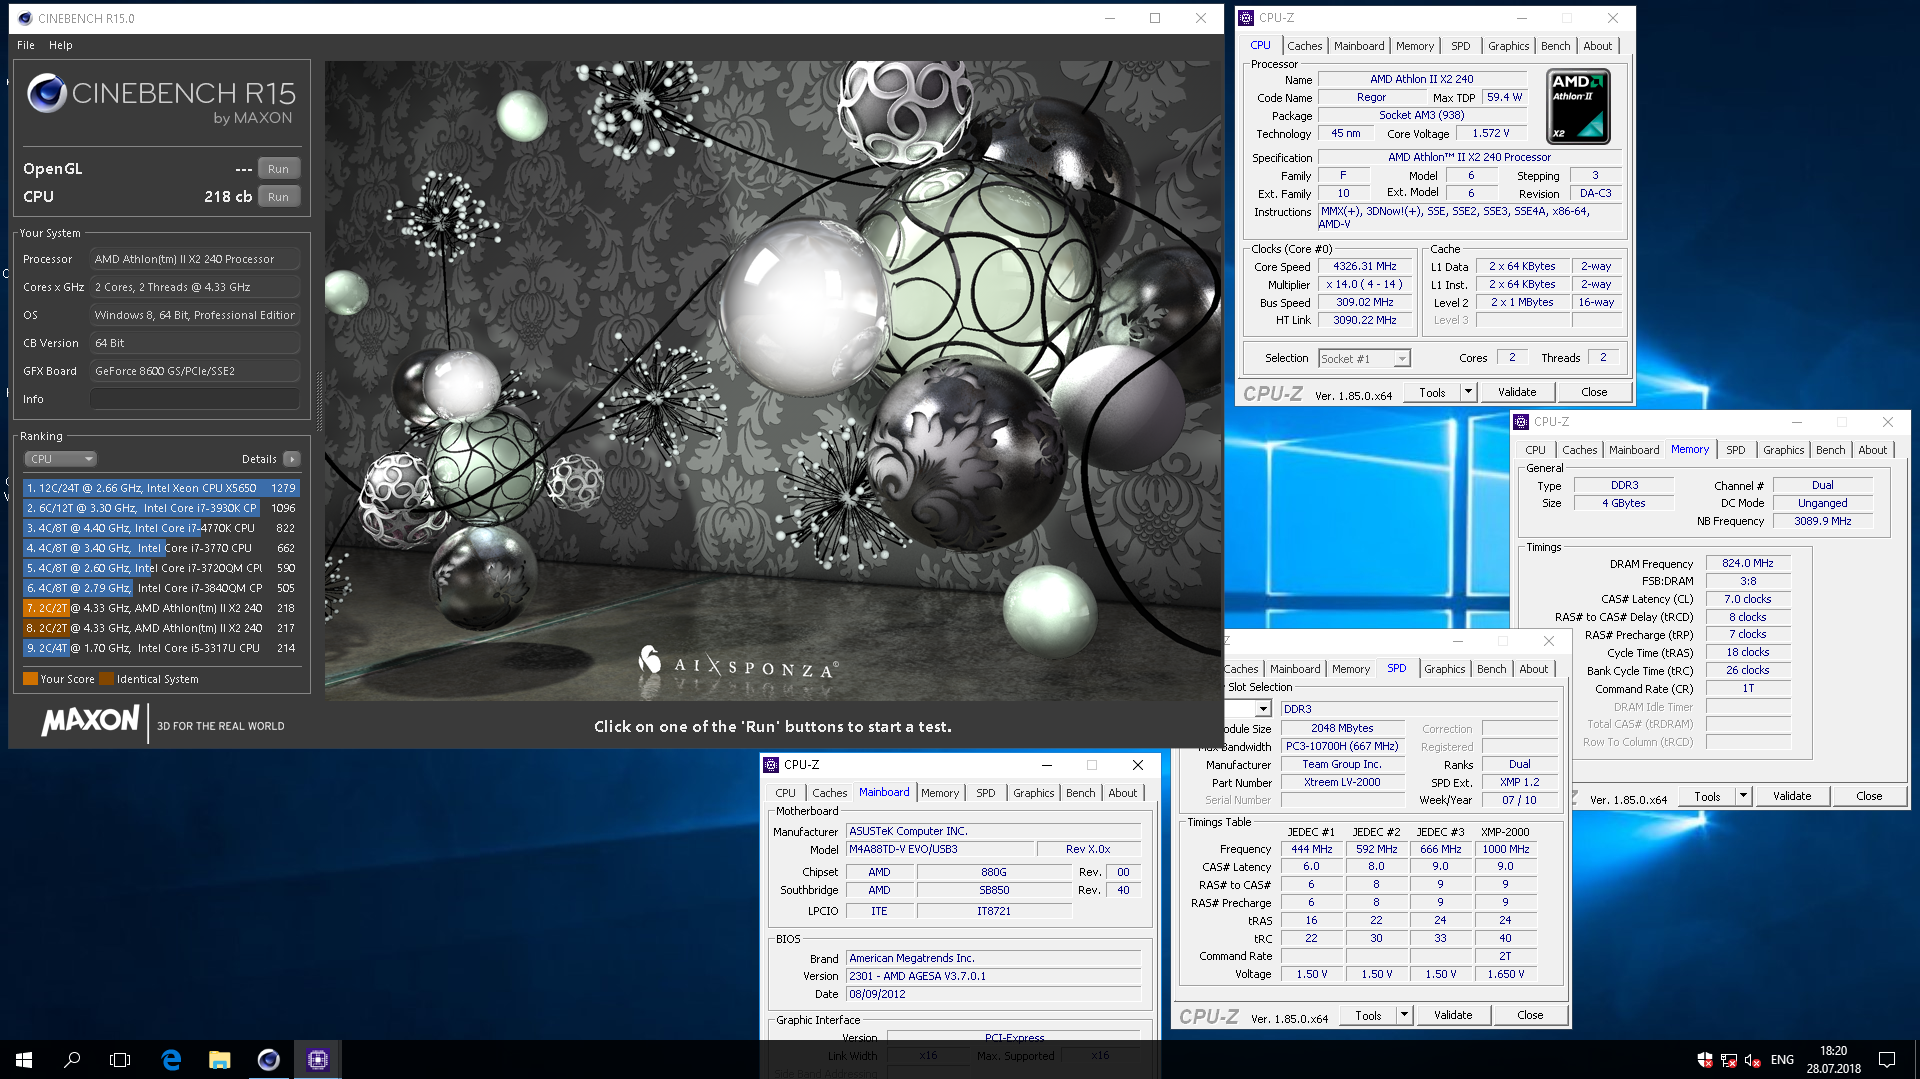Open Tools dropdown arrow in CPU-Z CPU window
The height and width of the screenshot is (1079, 1920).
[x=1468, y=392]
